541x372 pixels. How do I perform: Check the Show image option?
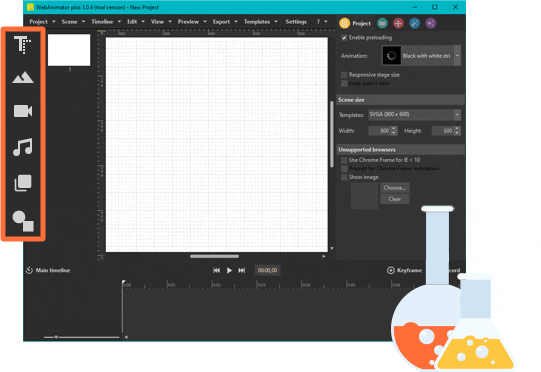click(x=344, y=177)
